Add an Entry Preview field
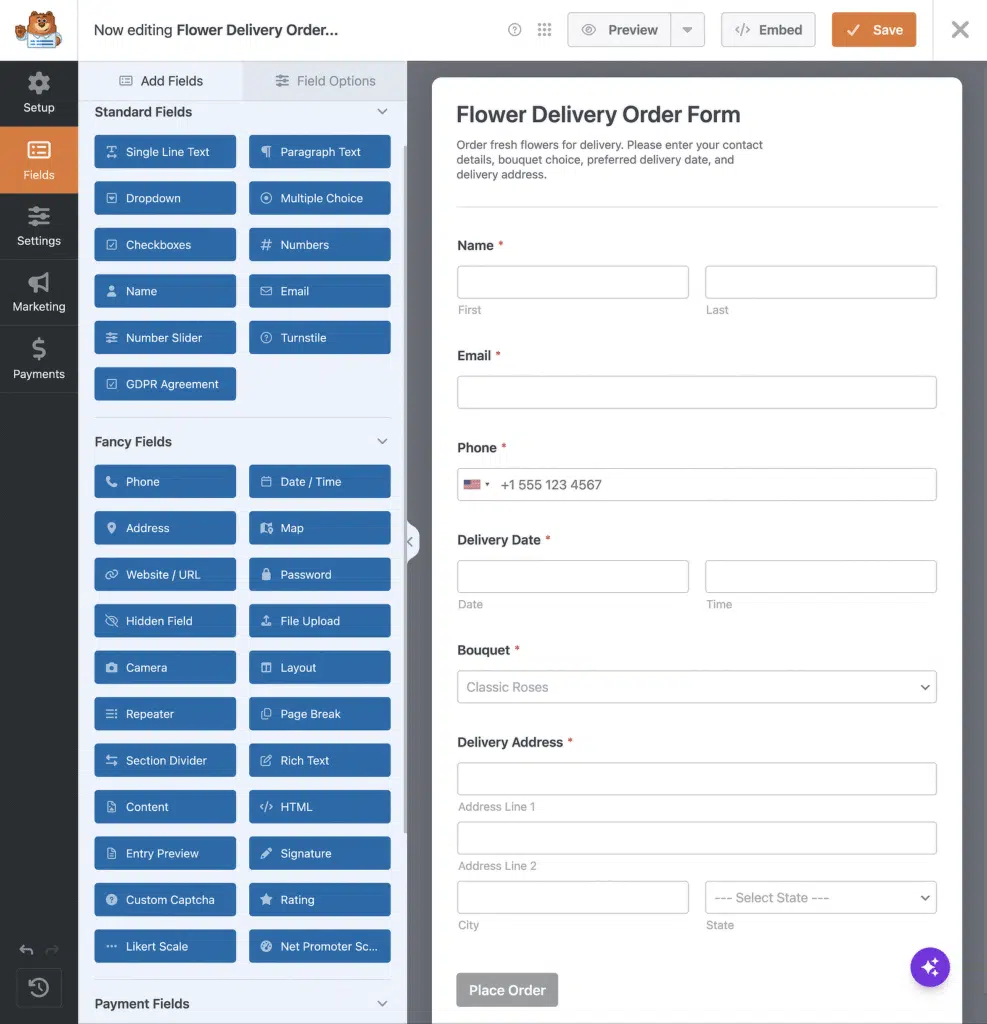 (x=165, y=853)
